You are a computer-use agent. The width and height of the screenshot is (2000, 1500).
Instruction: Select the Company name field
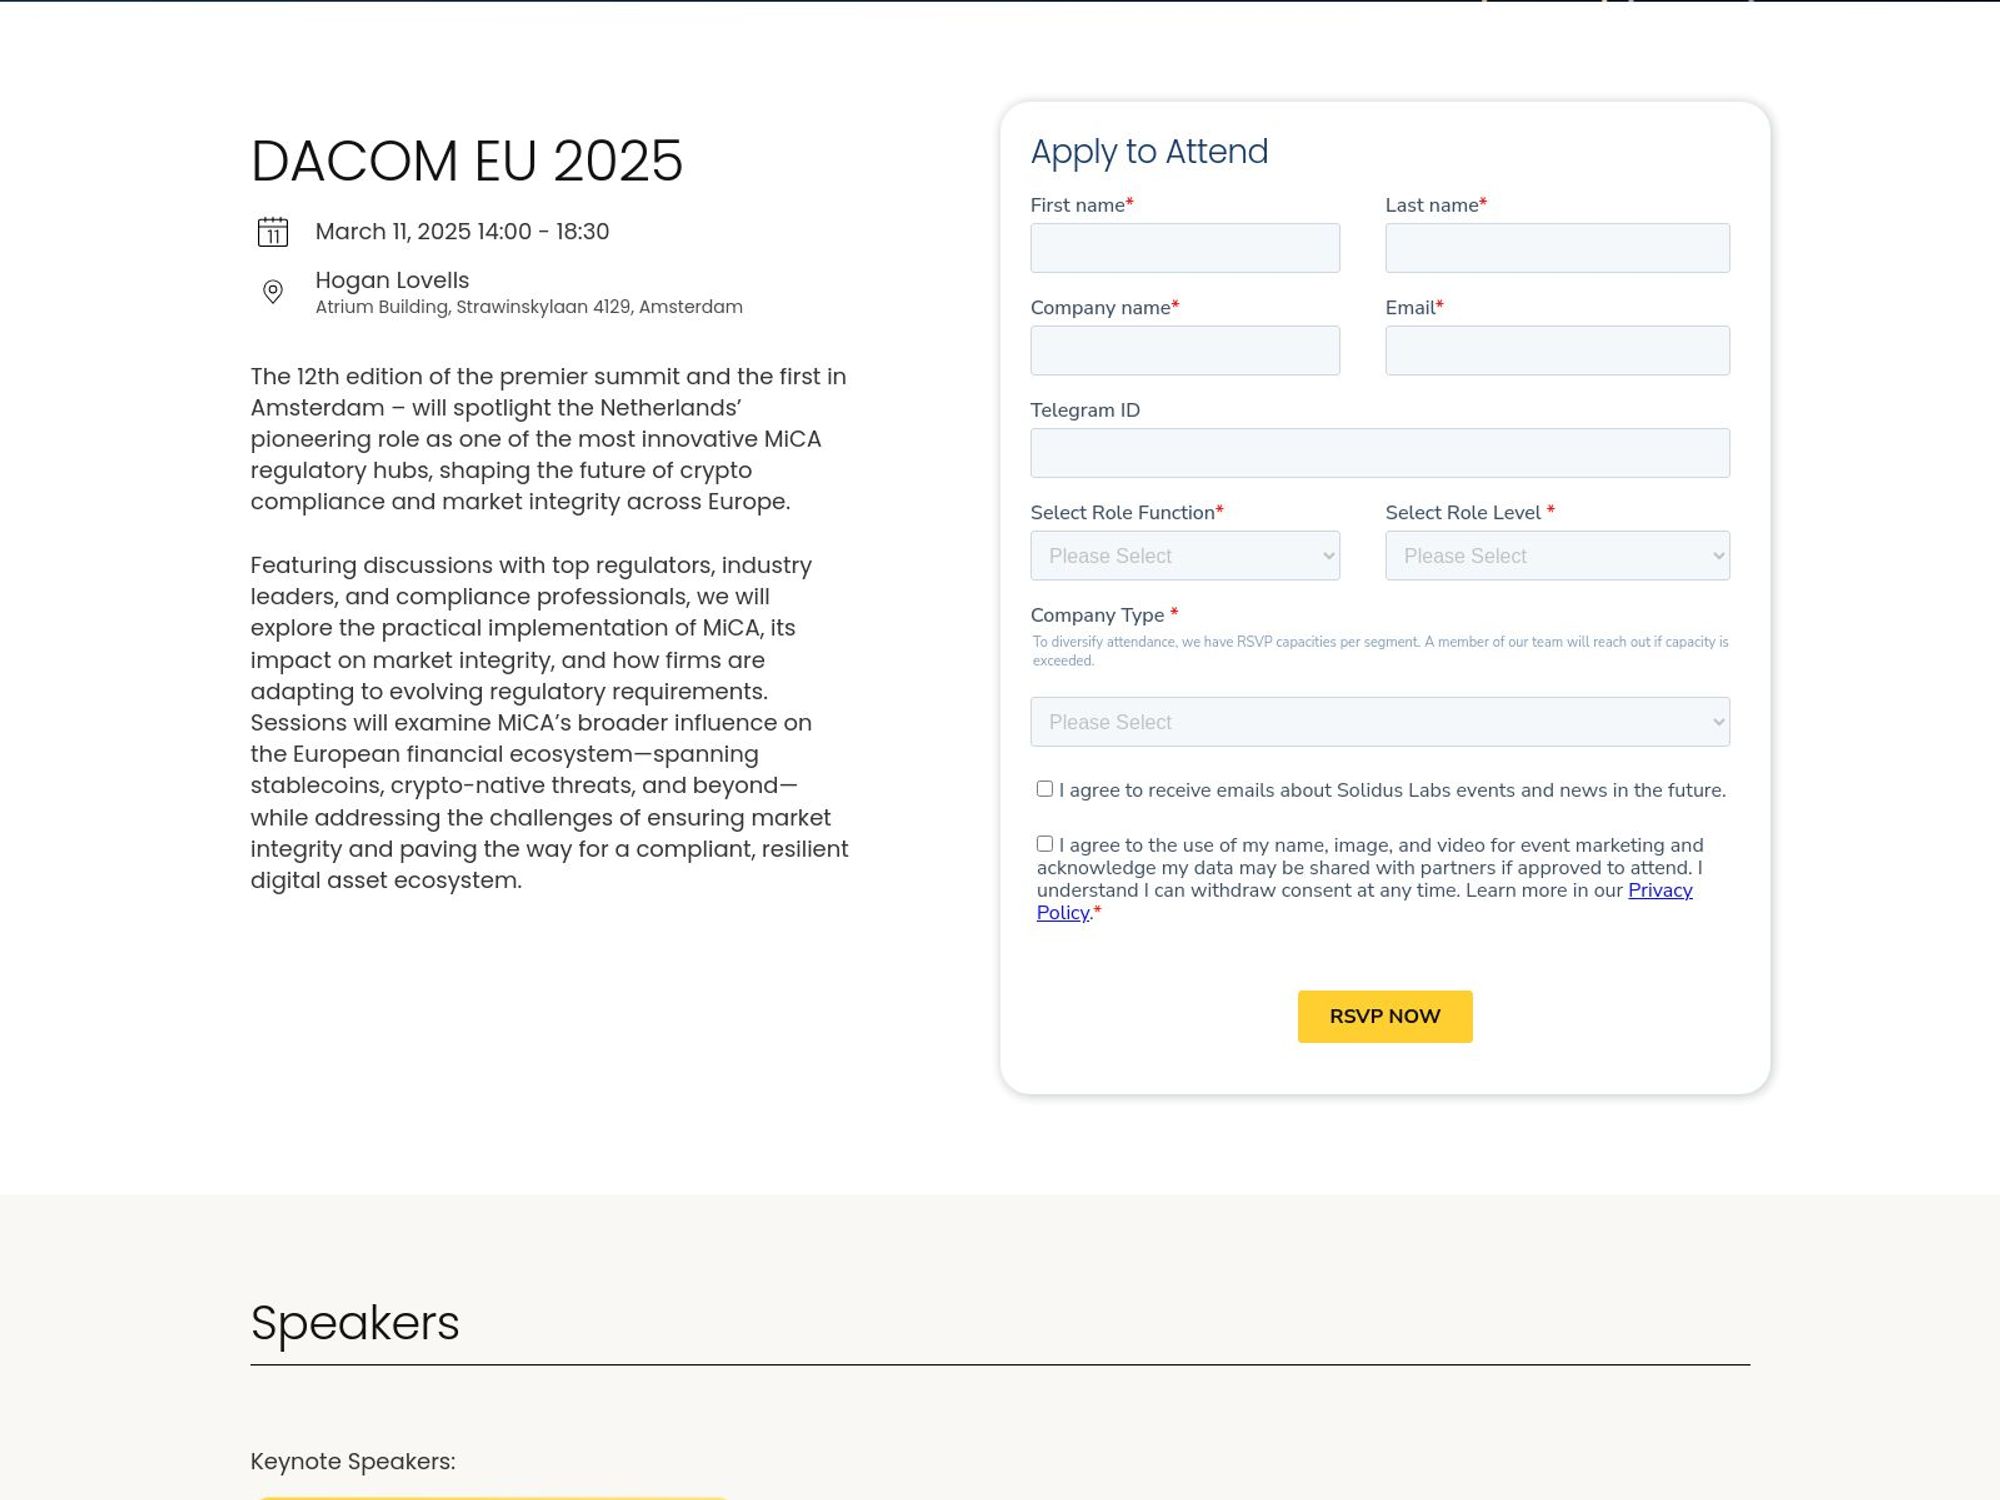(x=1184, y=350)
